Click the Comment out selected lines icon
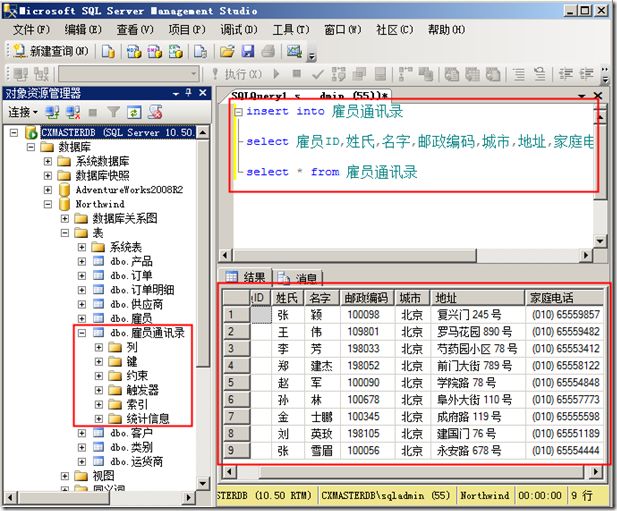The image size is (617, 511). pos(519,74)
